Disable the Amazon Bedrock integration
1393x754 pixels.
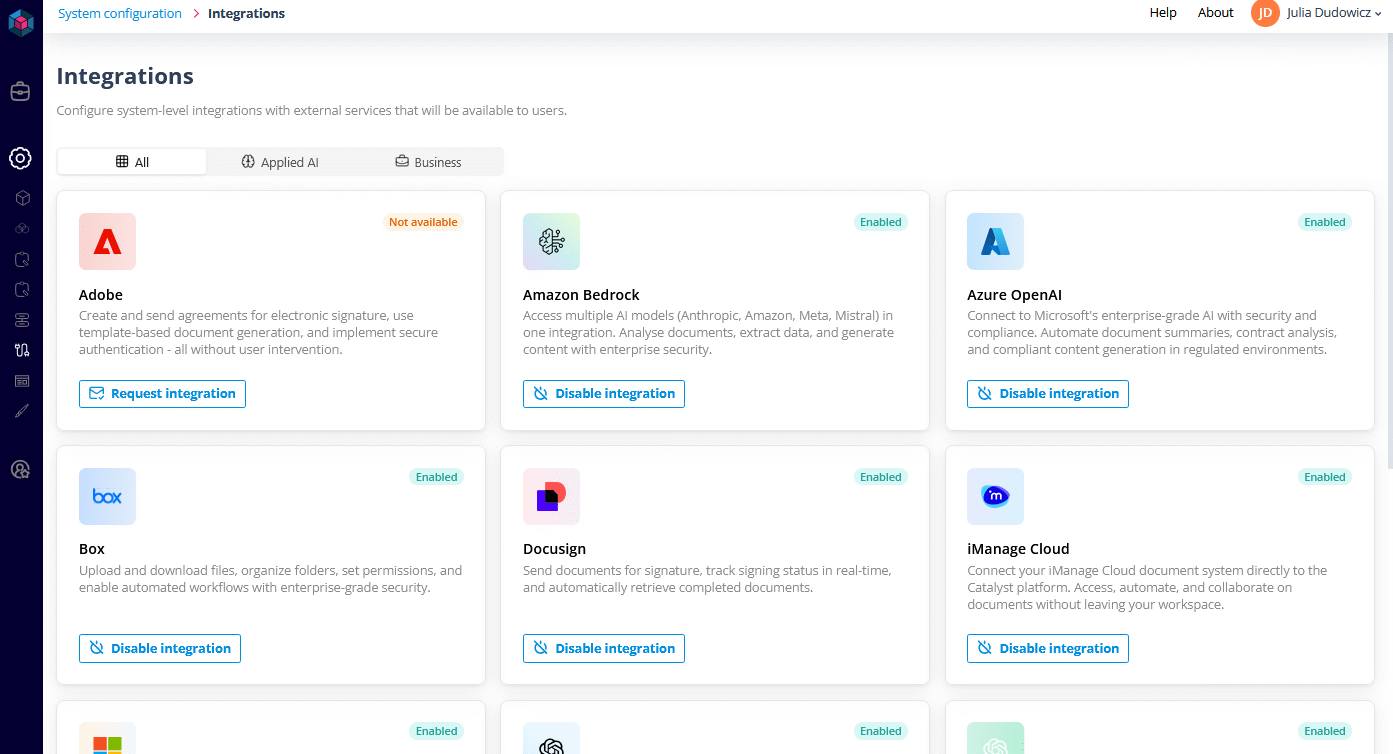(x=604, y=394)
